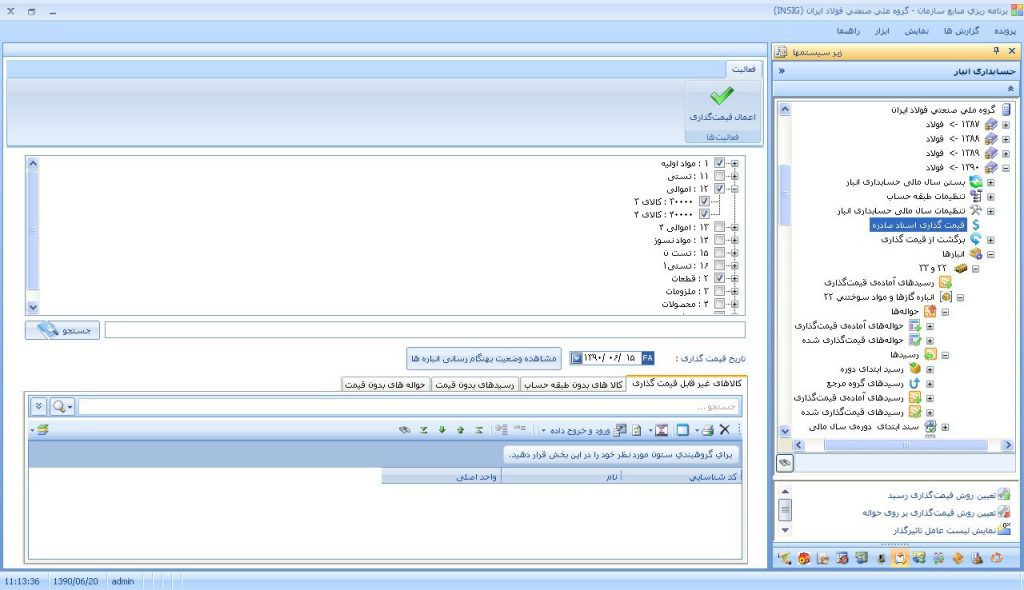The height and width of the screenshot is (590, 1024).
Task: Open the pricing date dropdown calendar
Action: click(577, 358)
